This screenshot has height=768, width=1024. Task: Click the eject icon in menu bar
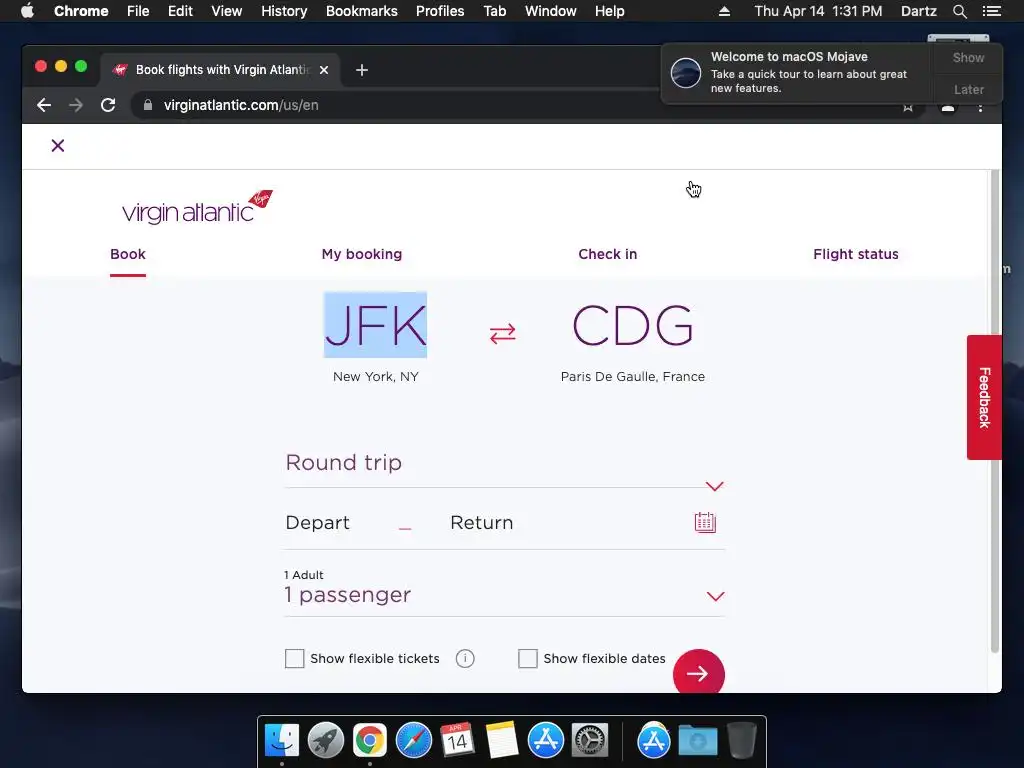click(724, 11)
